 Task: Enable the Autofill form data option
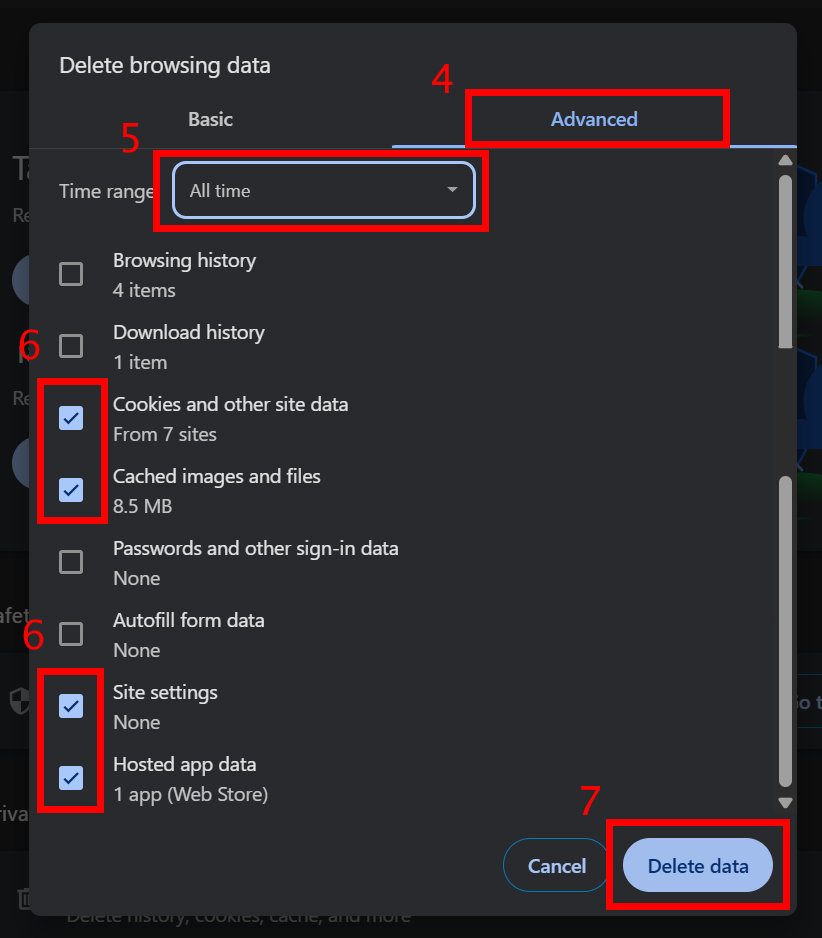71,634
